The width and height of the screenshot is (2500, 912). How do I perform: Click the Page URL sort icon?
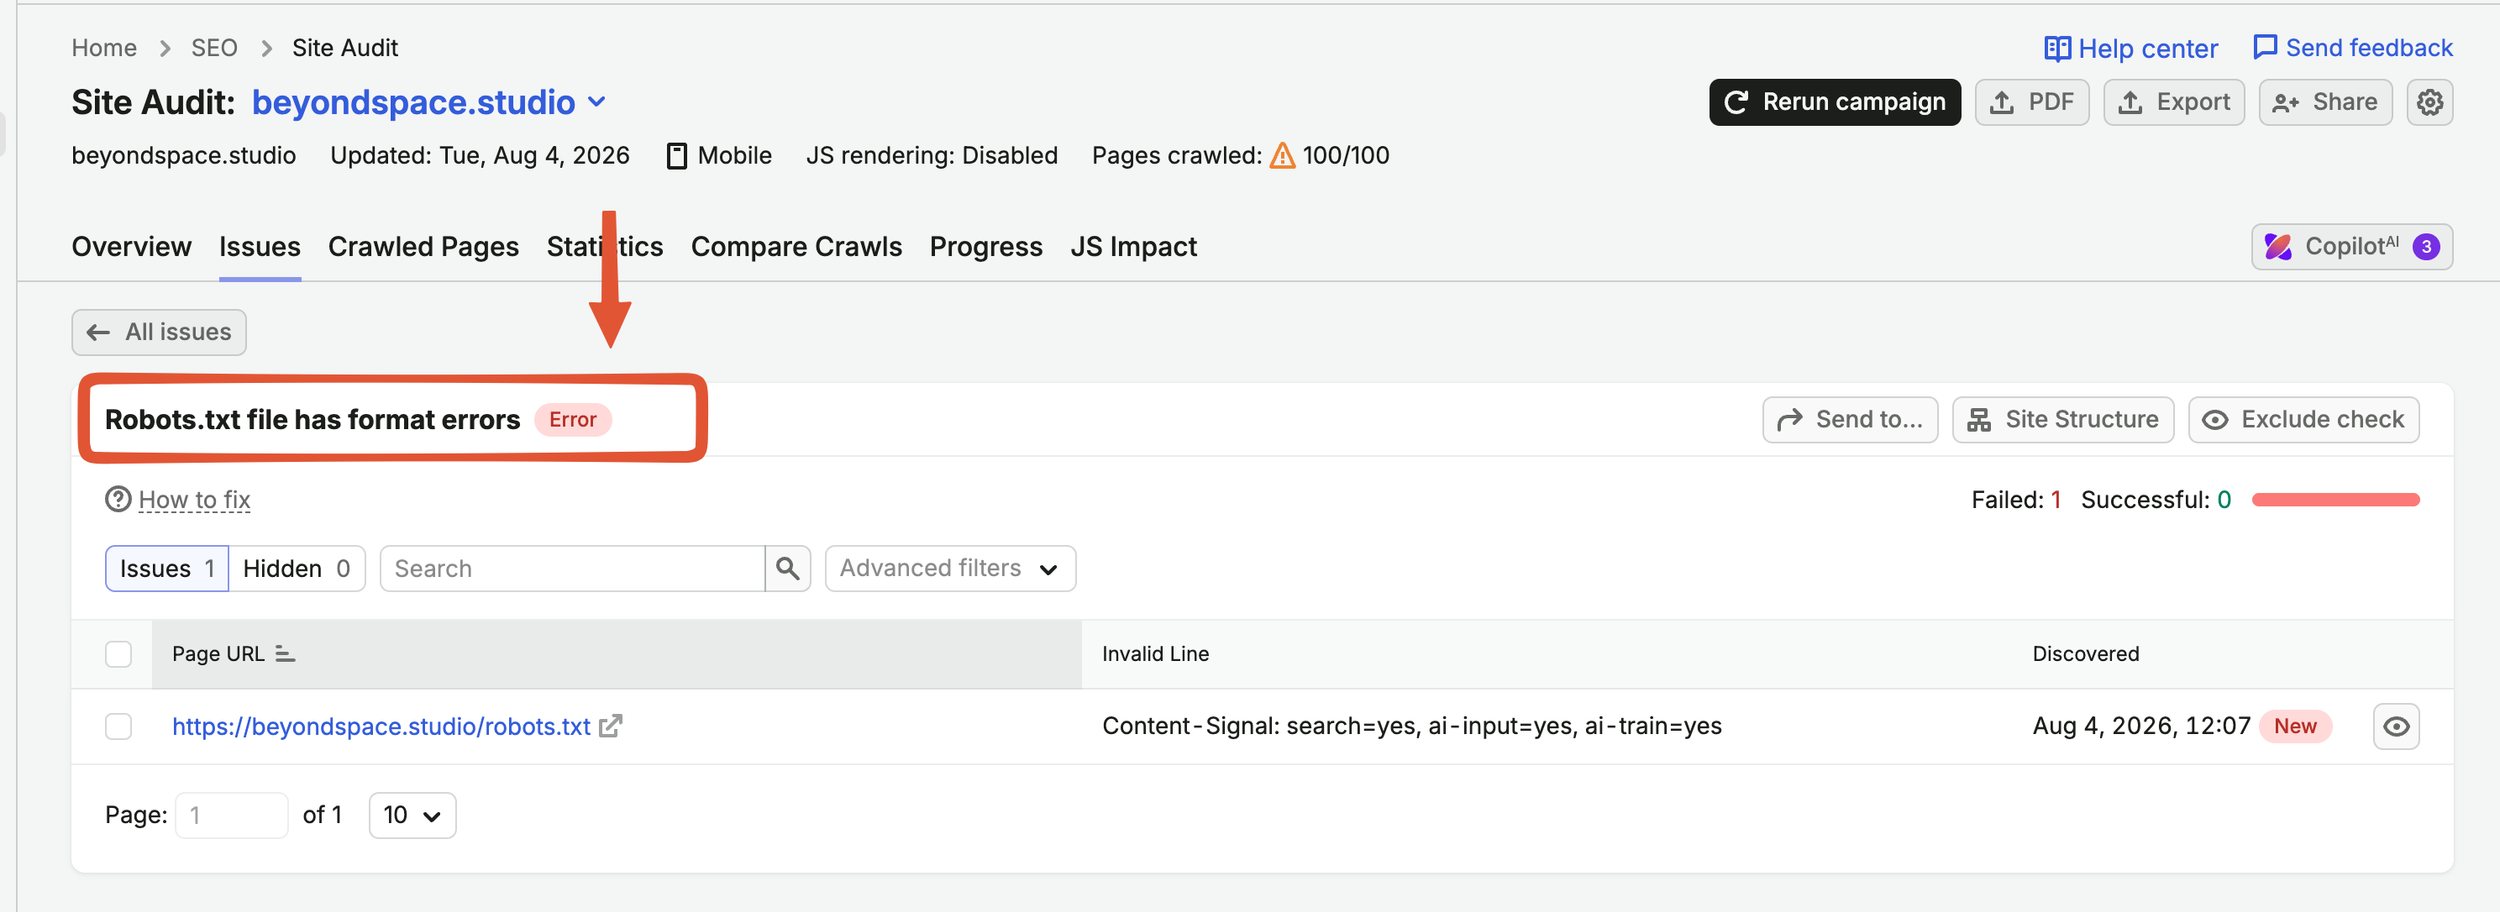[x=285, y=654]
